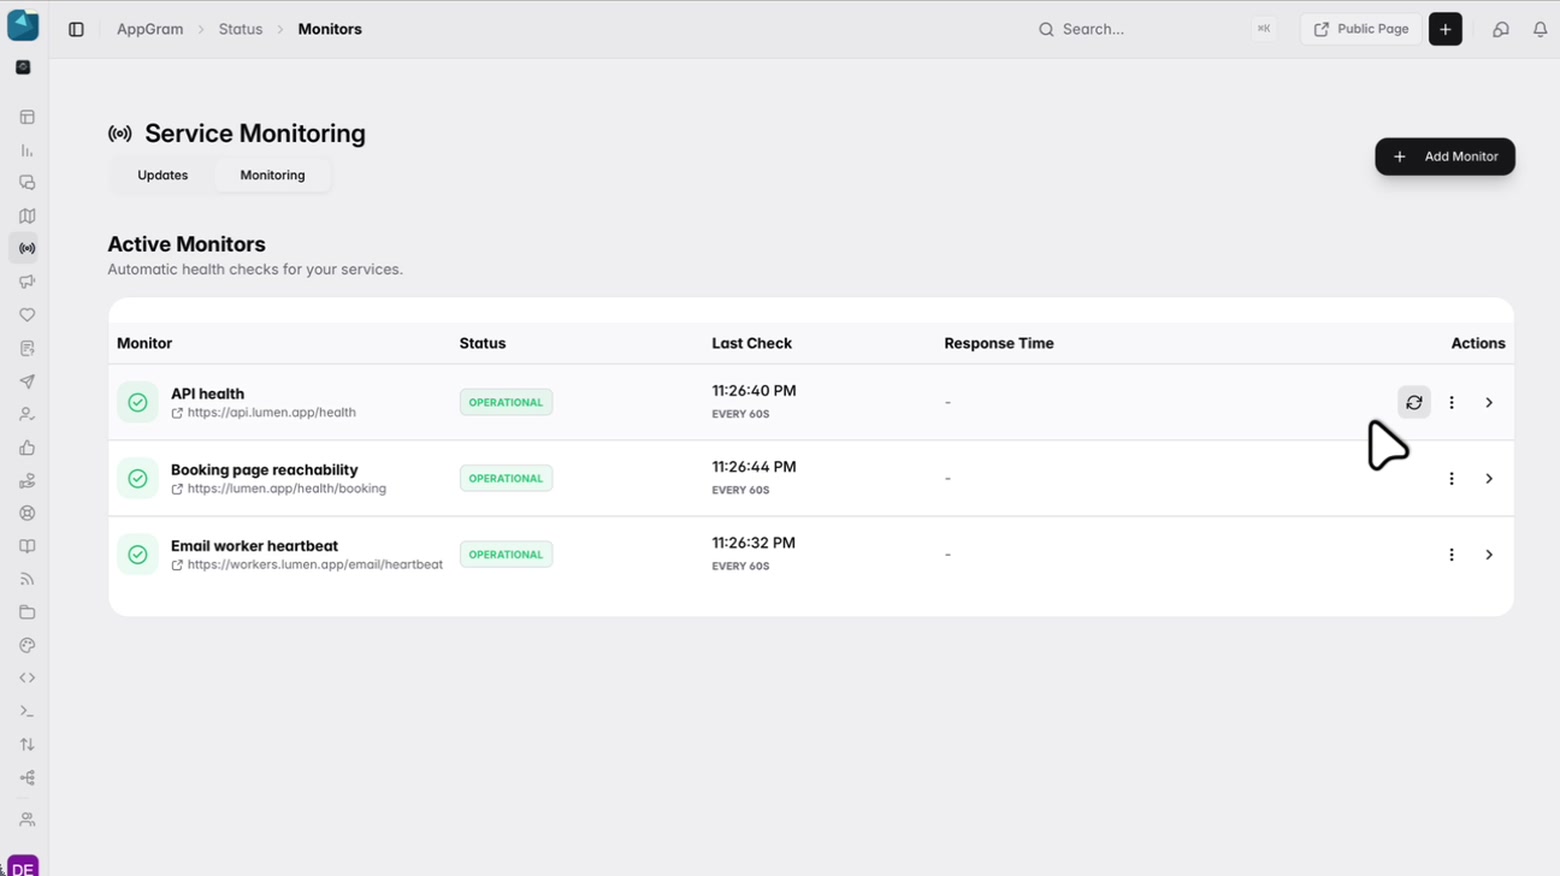Go to Status breadcrumb
The height and width of the screenshot is (876, 1560).
click(241, 29)
